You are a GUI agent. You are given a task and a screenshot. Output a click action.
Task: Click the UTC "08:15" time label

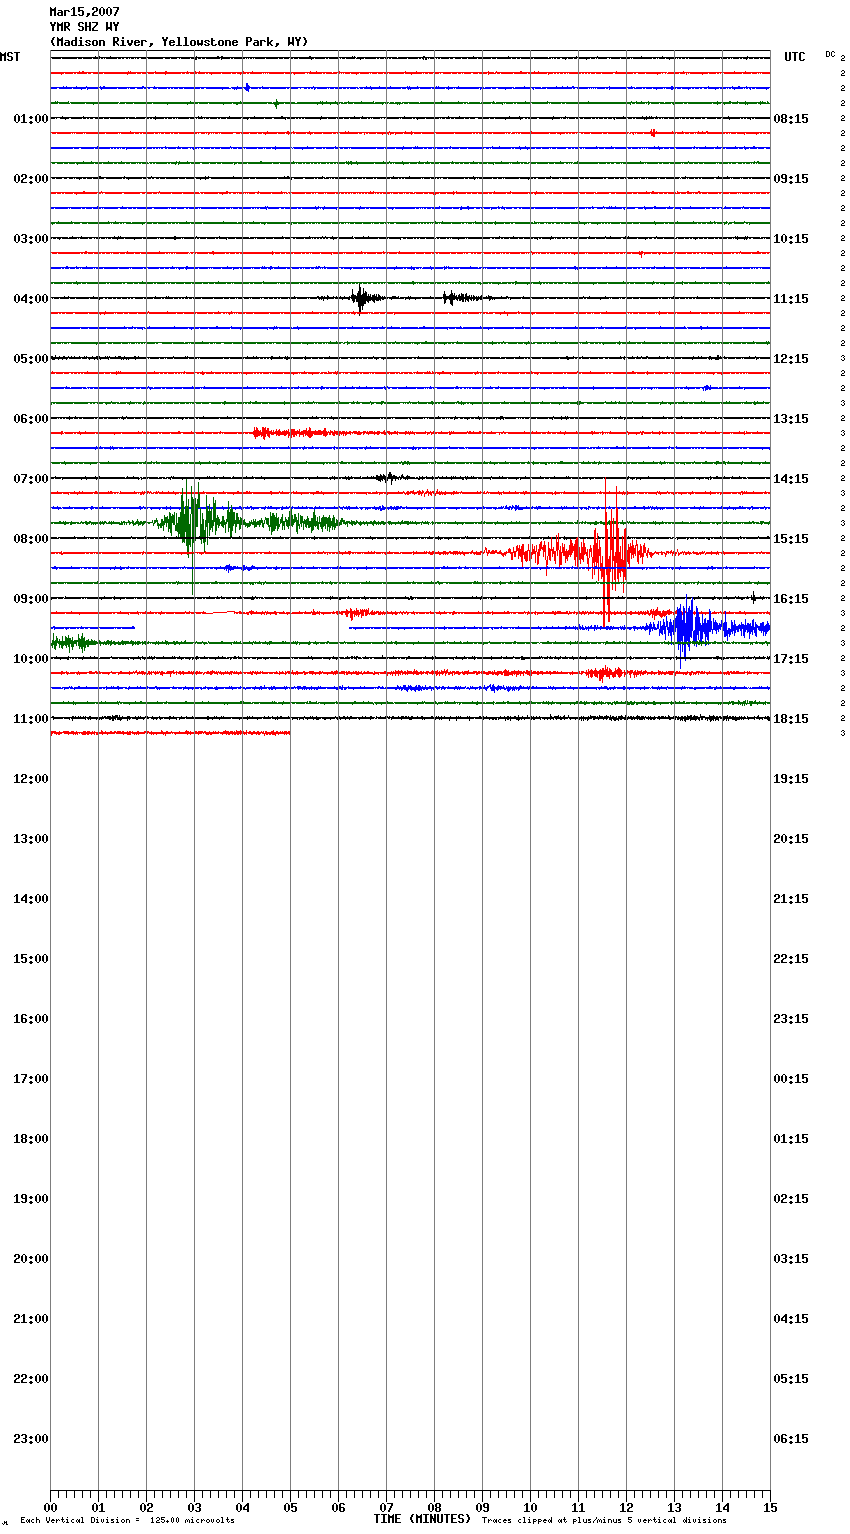click(791, 119)
